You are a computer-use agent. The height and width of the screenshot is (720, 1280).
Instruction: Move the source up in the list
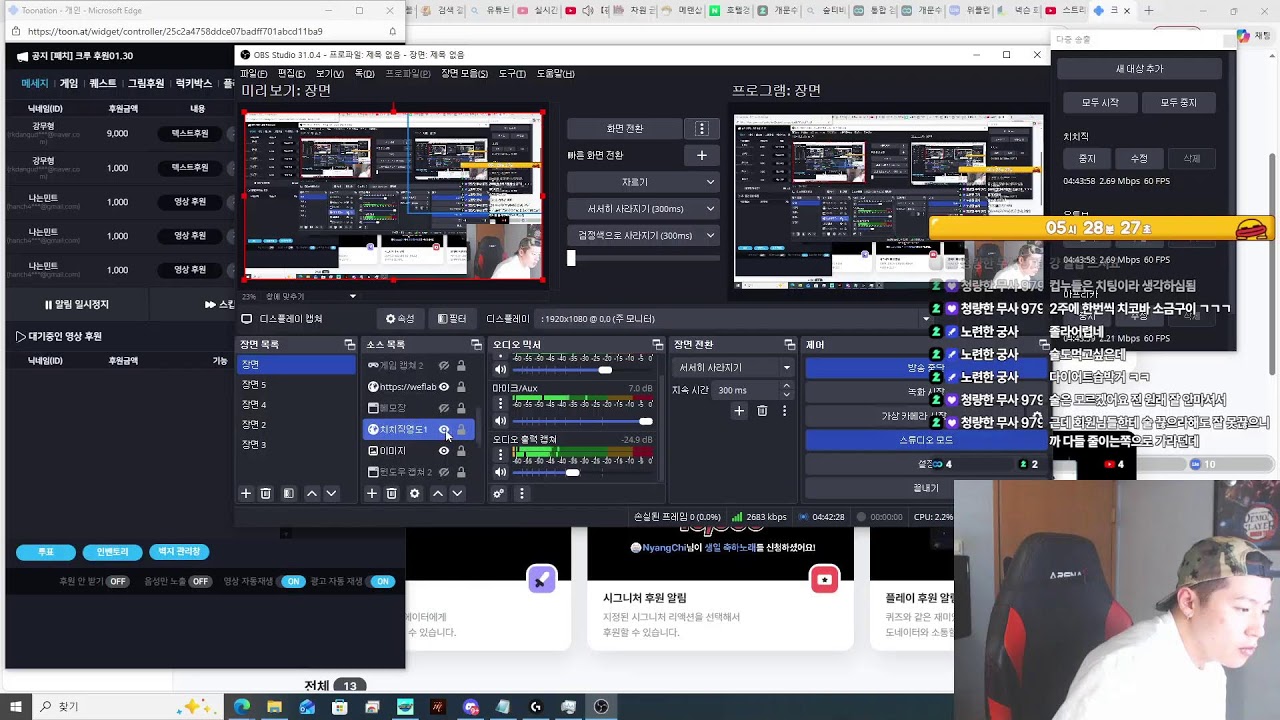pyautogui.click(x=438, y=493)
